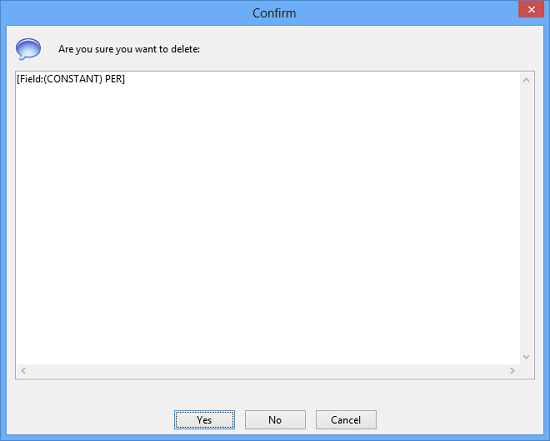
Task: Click the word CONSTANT in the list entry
Action: click(x=73, y=79)
